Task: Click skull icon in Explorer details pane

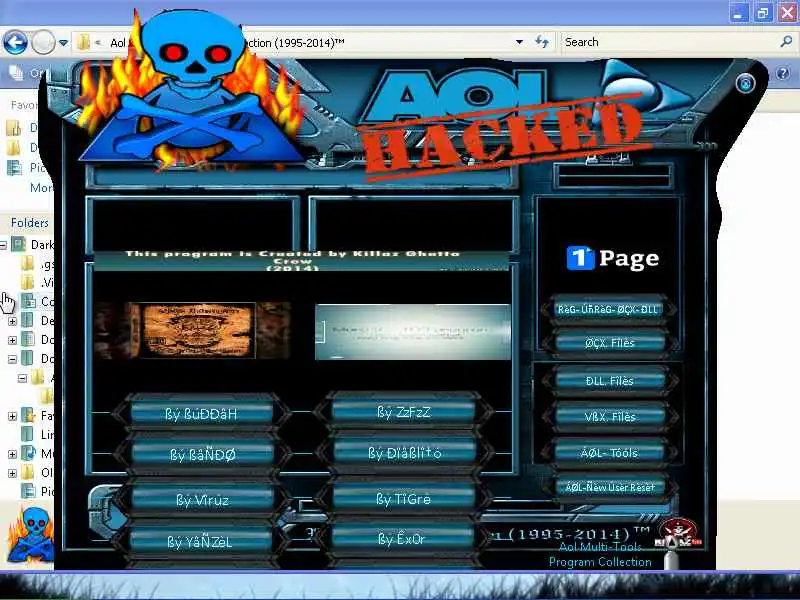Action: coord(30,534)
